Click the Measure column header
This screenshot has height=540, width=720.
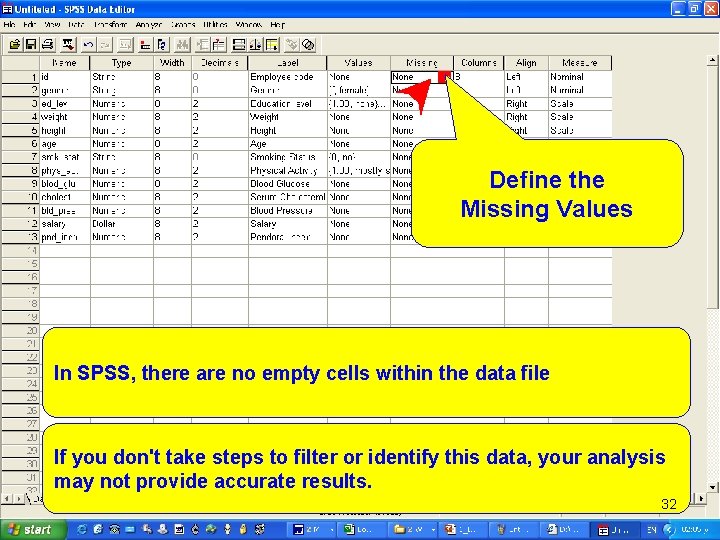coord(580,63)
